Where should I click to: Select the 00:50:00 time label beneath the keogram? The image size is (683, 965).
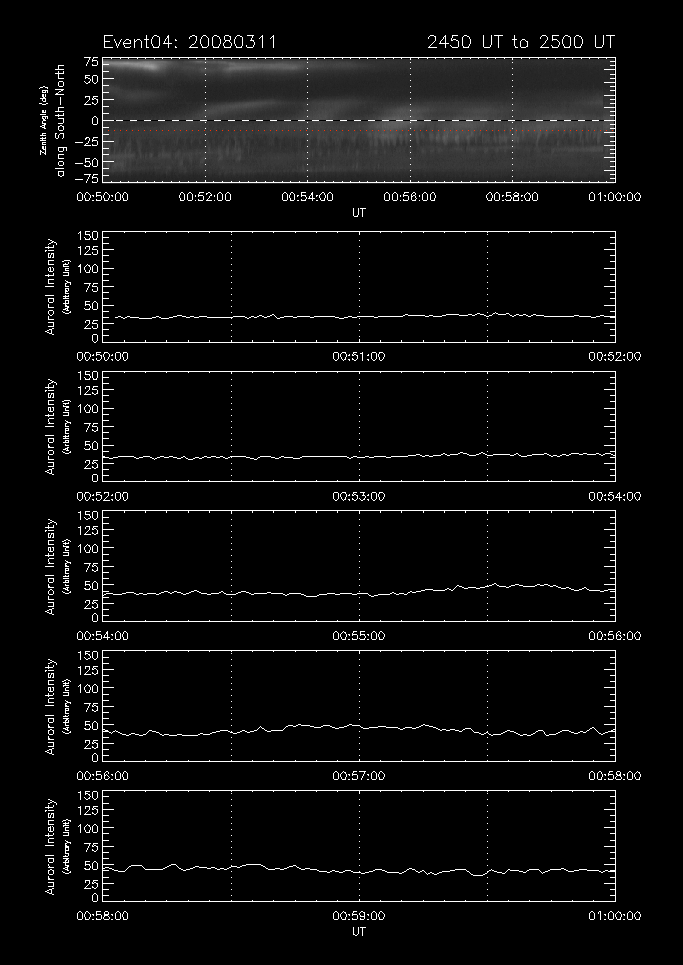pos(102,197)
